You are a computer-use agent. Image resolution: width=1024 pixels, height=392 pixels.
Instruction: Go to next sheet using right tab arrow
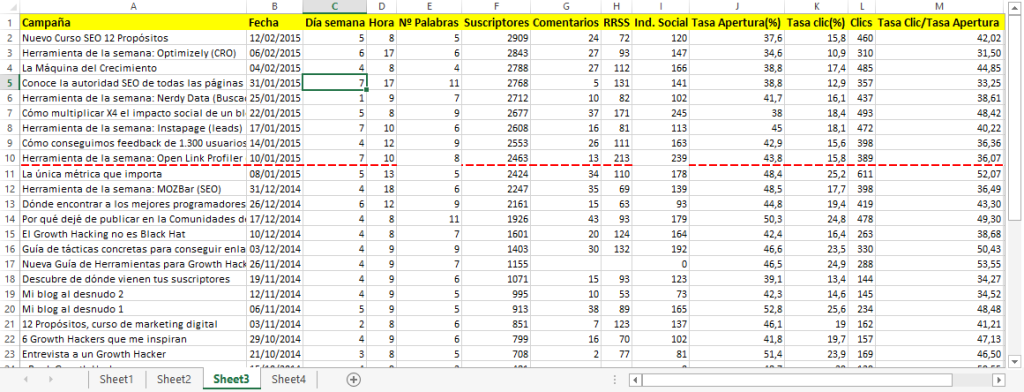(x=51, y=379)
